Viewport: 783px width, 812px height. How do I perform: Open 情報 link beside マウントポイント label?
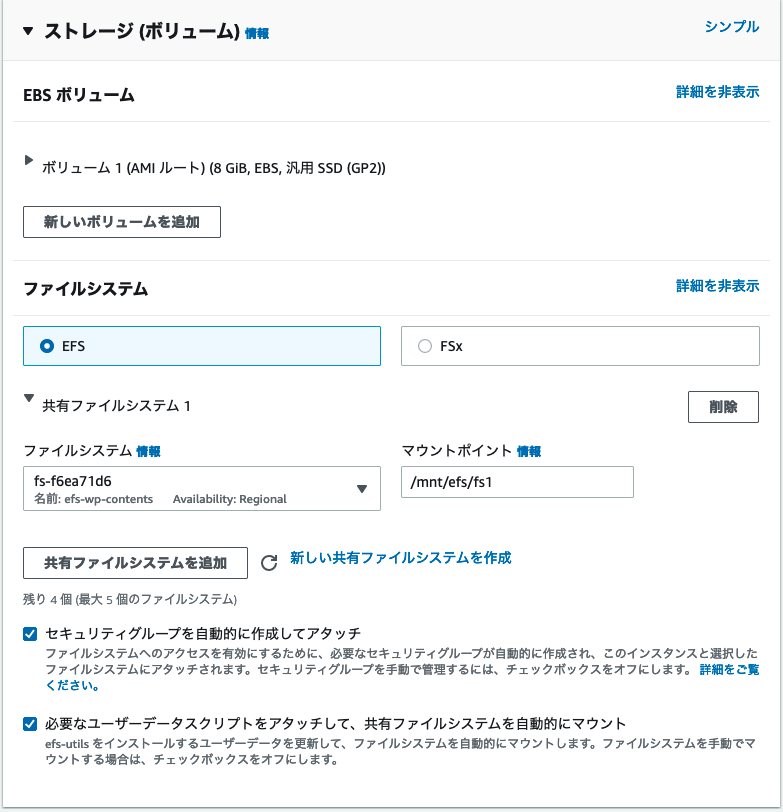tap(529, 452)
